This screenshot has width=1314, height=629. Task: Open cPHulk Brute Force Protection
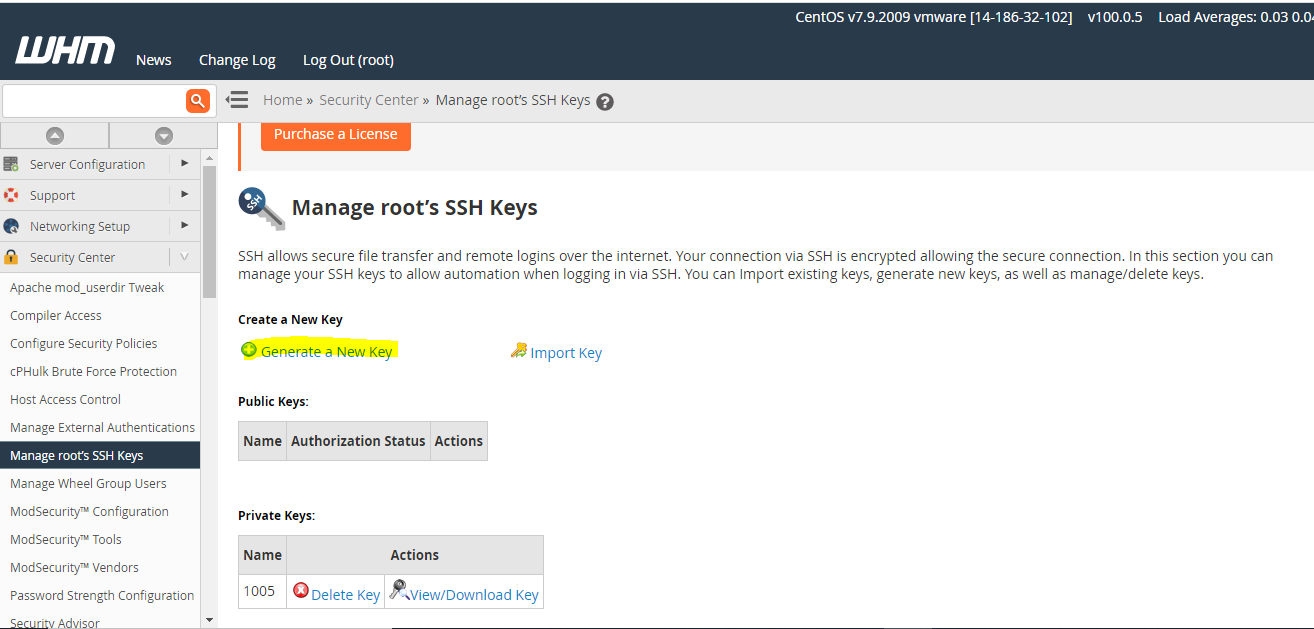pyautogui.click(x=93, y=371)
